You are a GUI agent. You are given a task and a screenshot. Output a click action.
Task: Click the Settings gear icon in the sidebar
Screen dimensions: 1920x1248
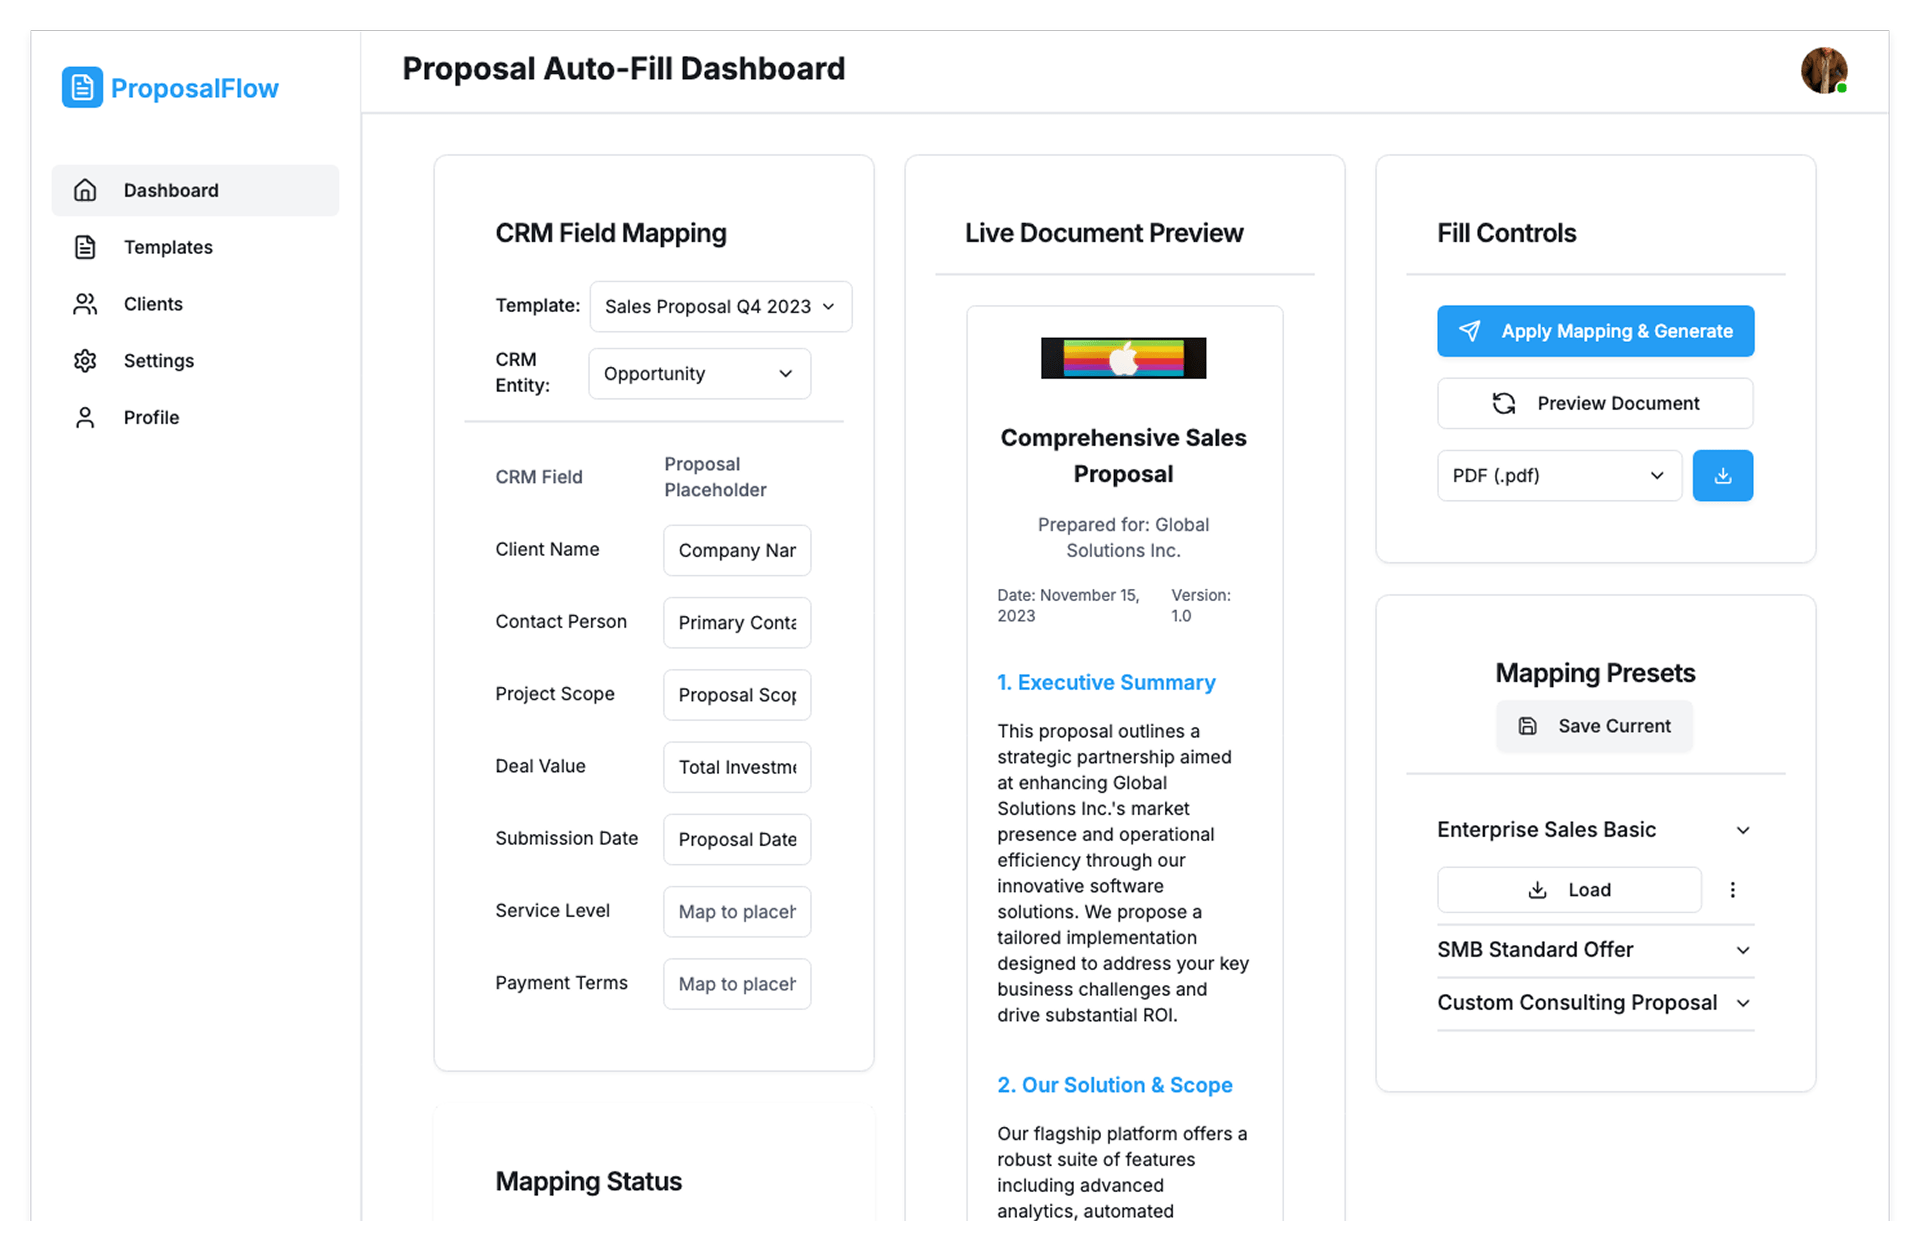click(x=85, y=361)
